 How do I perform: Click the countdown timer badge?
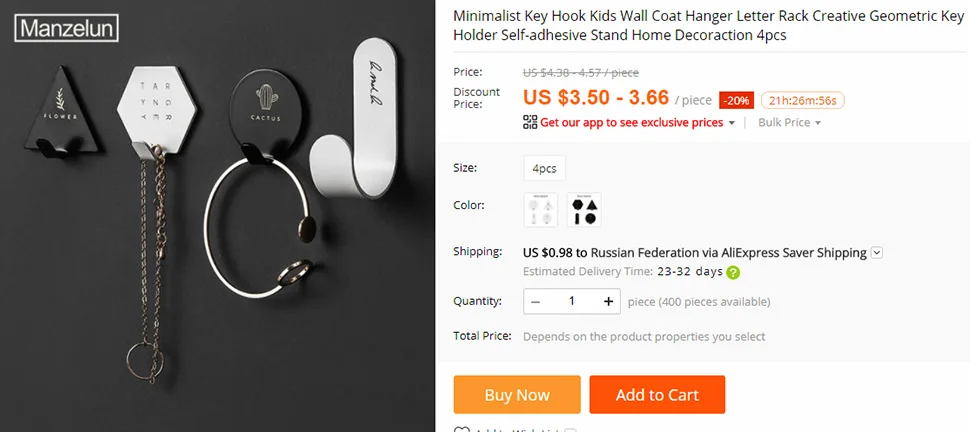(802, 100)
